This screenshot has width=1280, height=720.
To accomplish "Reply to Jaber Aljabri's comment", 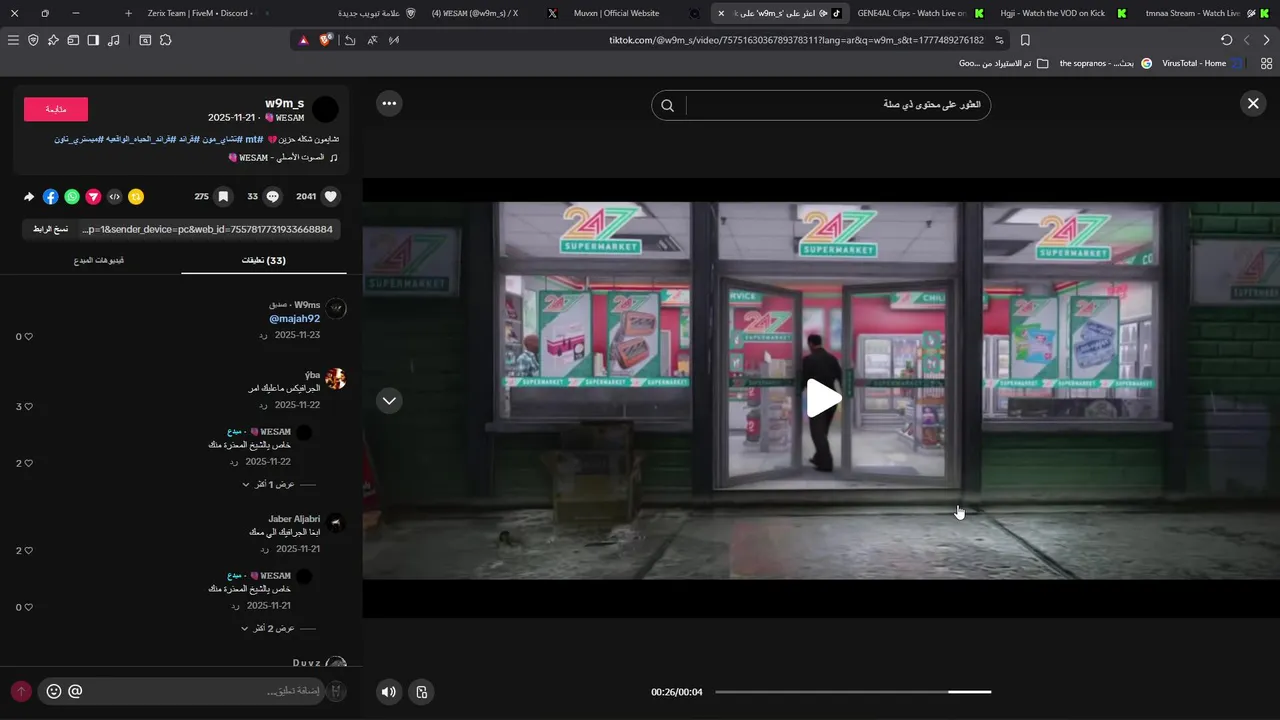I will pos(263,549).
